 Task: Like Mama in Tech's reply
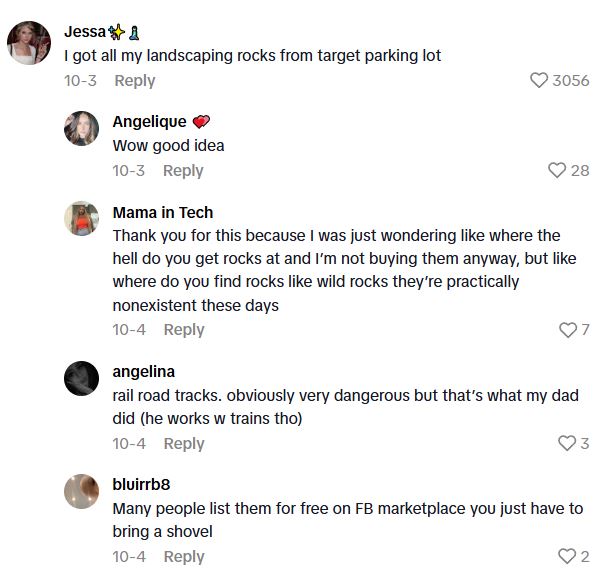point(567,330)
